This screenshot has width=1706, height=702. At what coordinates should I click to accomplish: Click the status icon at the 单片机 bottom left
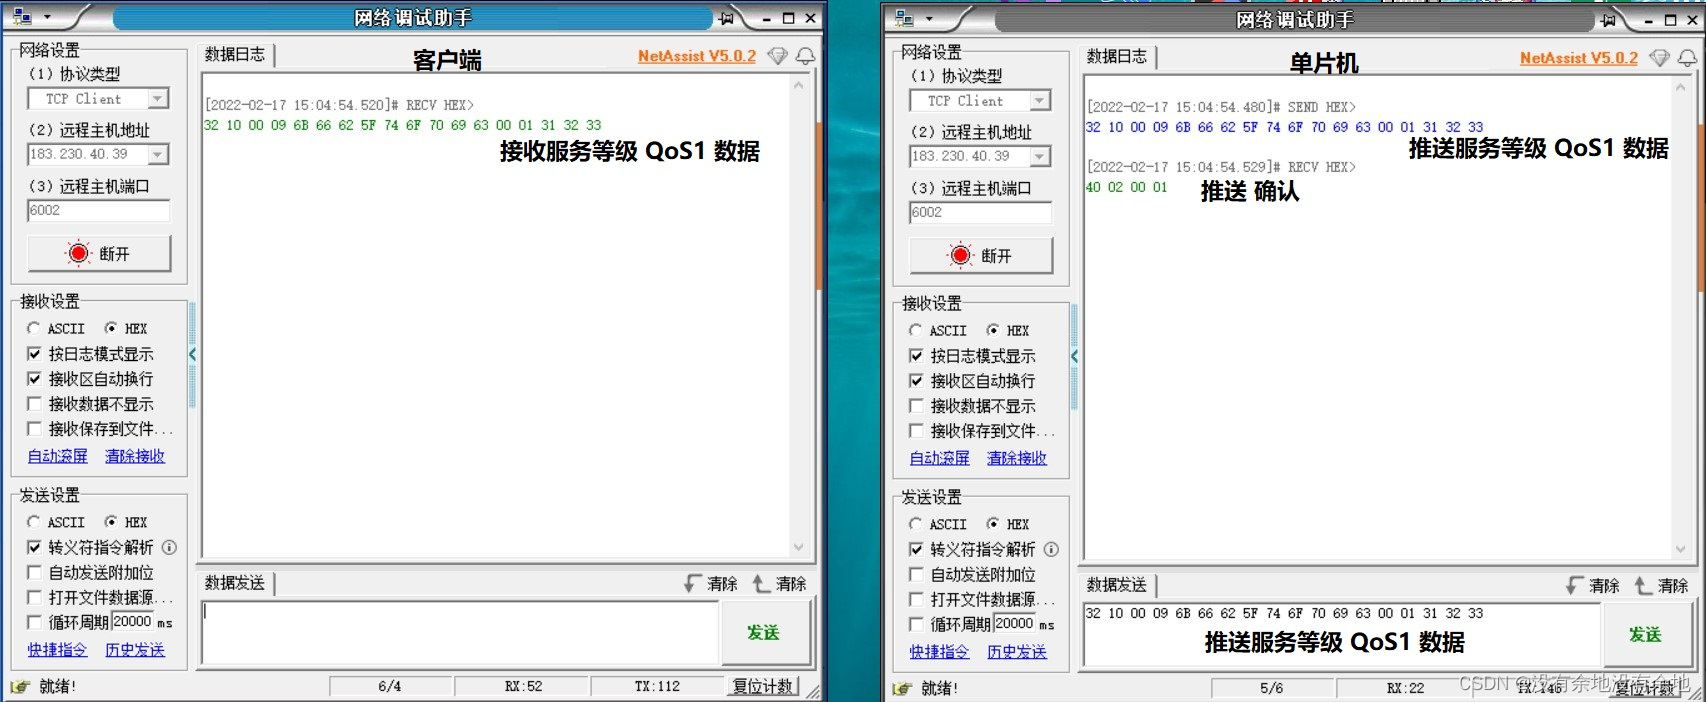902,689
